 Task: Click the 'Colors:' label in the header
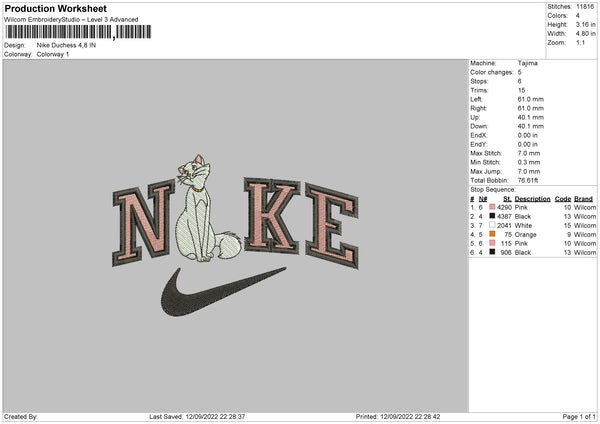558,16
